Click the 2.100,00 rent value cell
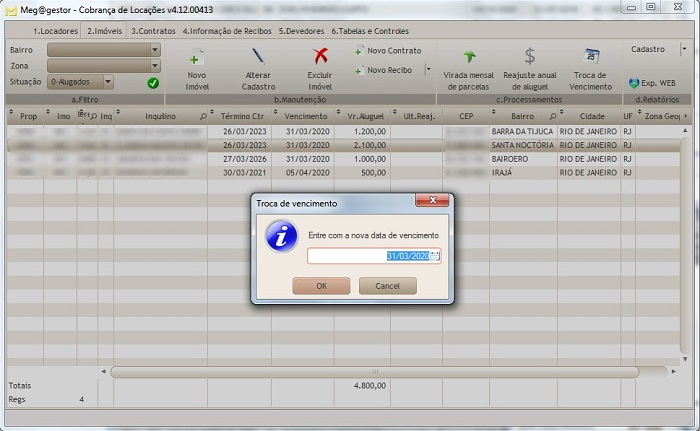Viewport: 700px width, 431px height. pos(370,145)
